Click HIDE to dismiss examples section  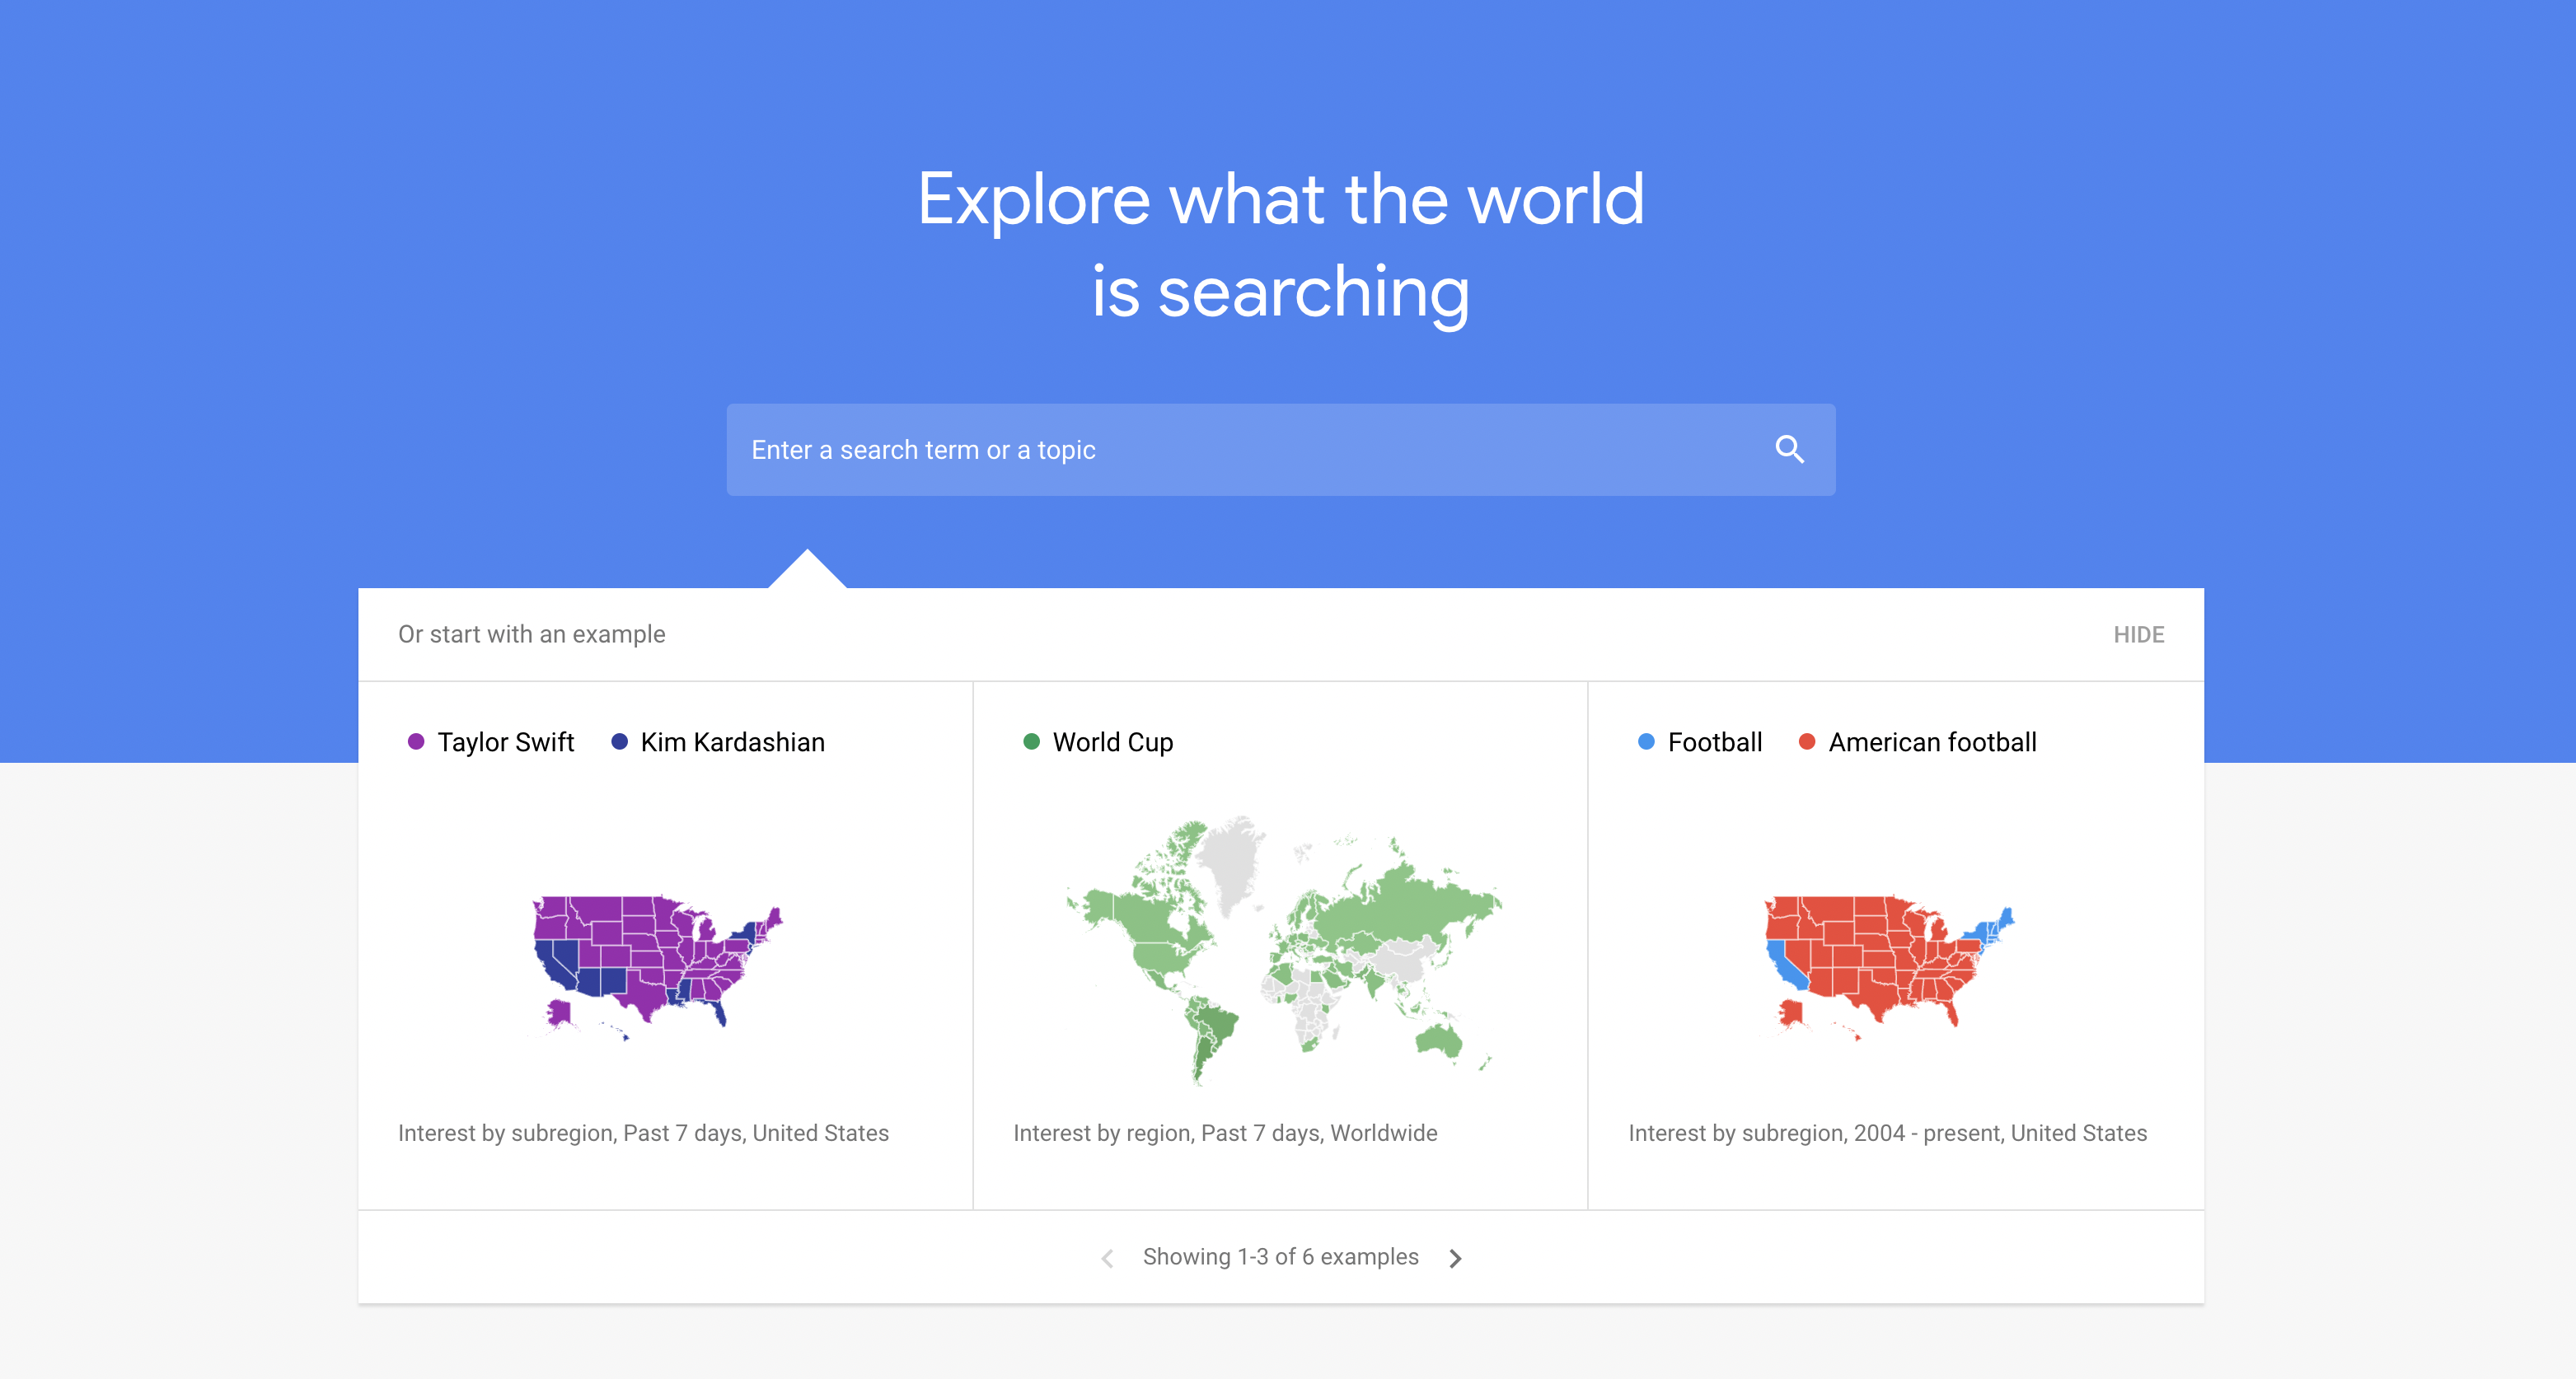click(2138, 633)
